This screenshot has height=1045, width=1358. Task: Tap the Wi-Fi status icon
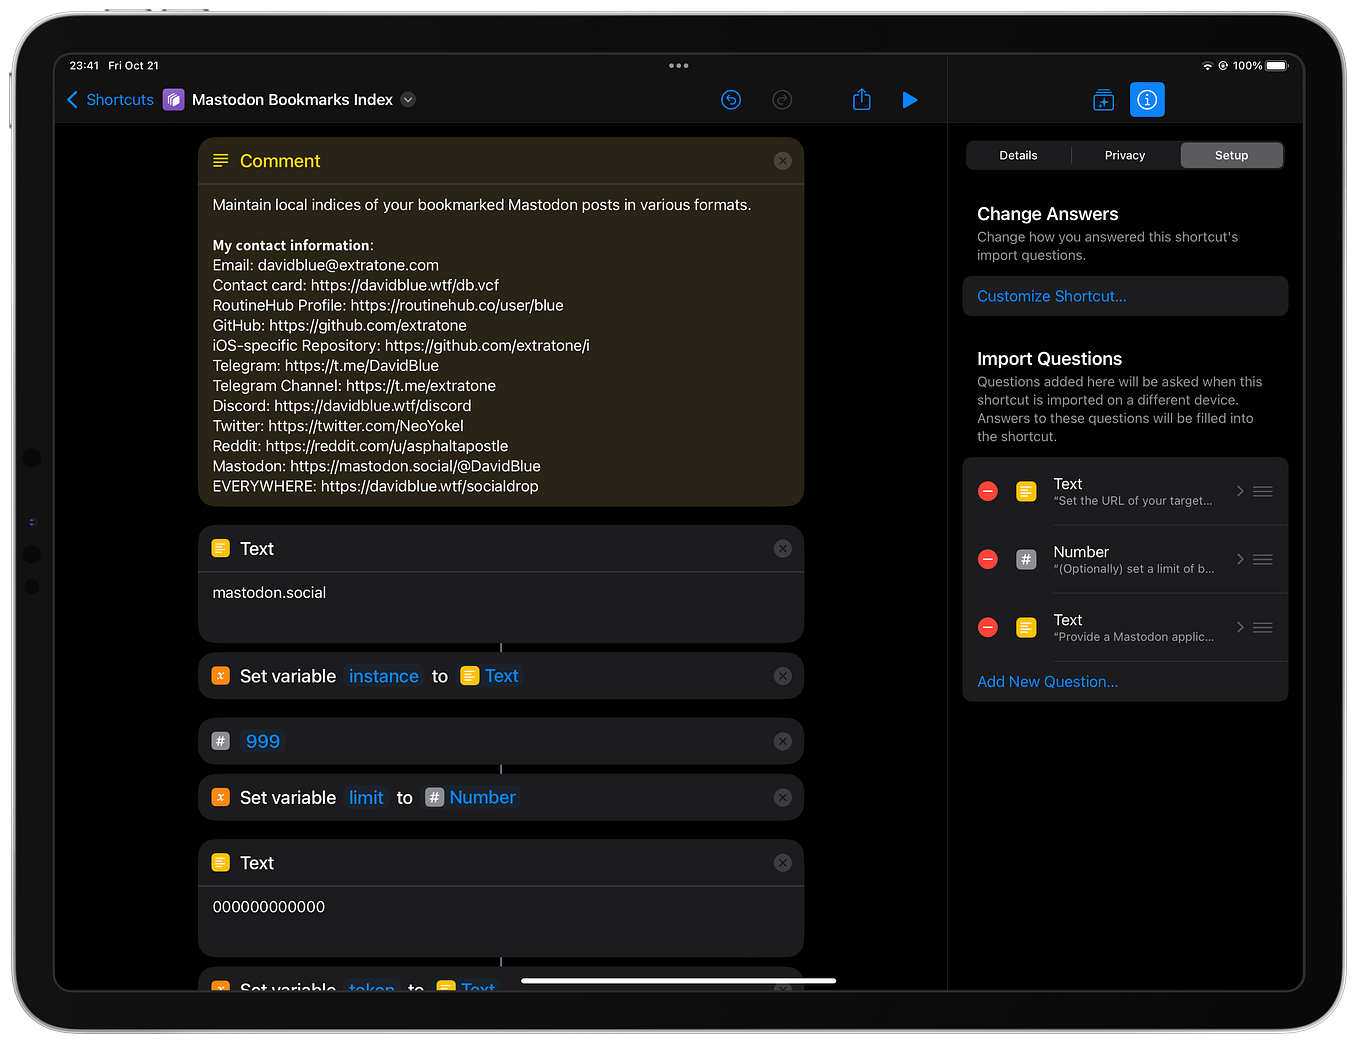click(1207, 66)
